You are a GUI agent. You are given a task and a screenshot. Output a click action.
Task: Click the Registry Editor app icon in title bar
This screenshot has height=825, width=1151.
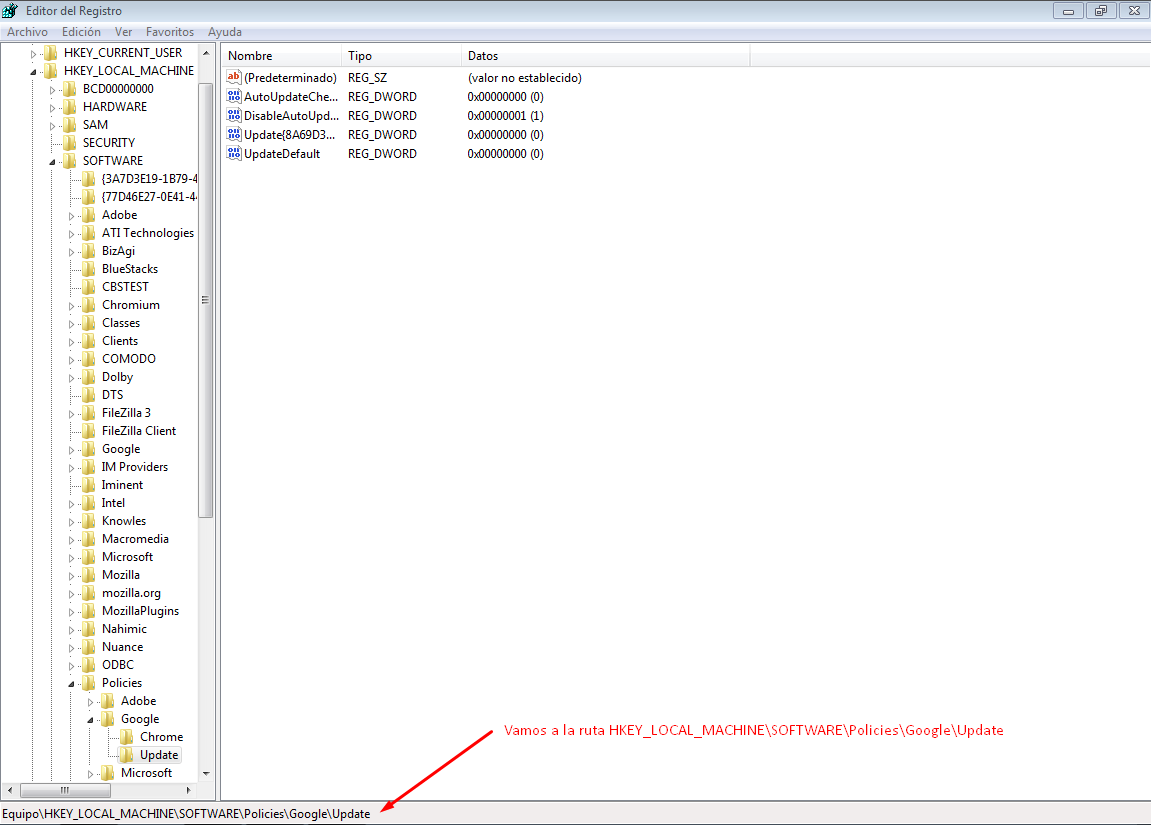coord(10,10)
